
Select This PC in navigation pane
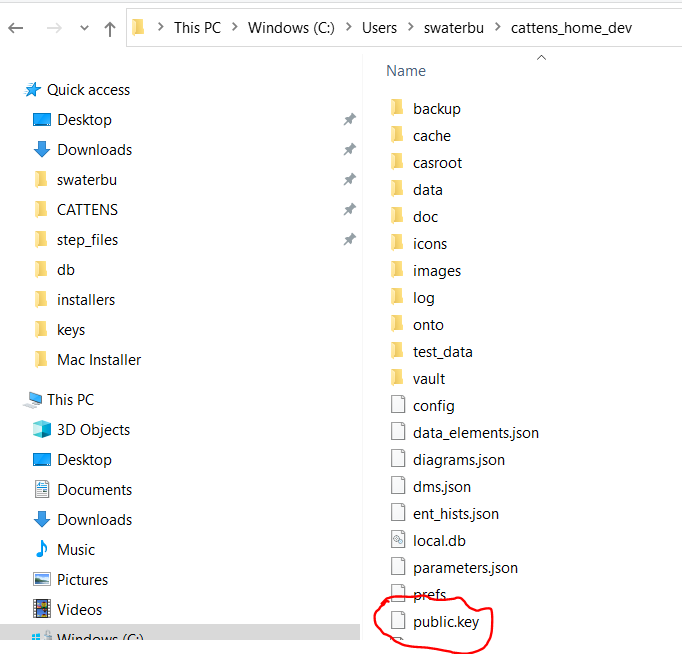[70, 400]
